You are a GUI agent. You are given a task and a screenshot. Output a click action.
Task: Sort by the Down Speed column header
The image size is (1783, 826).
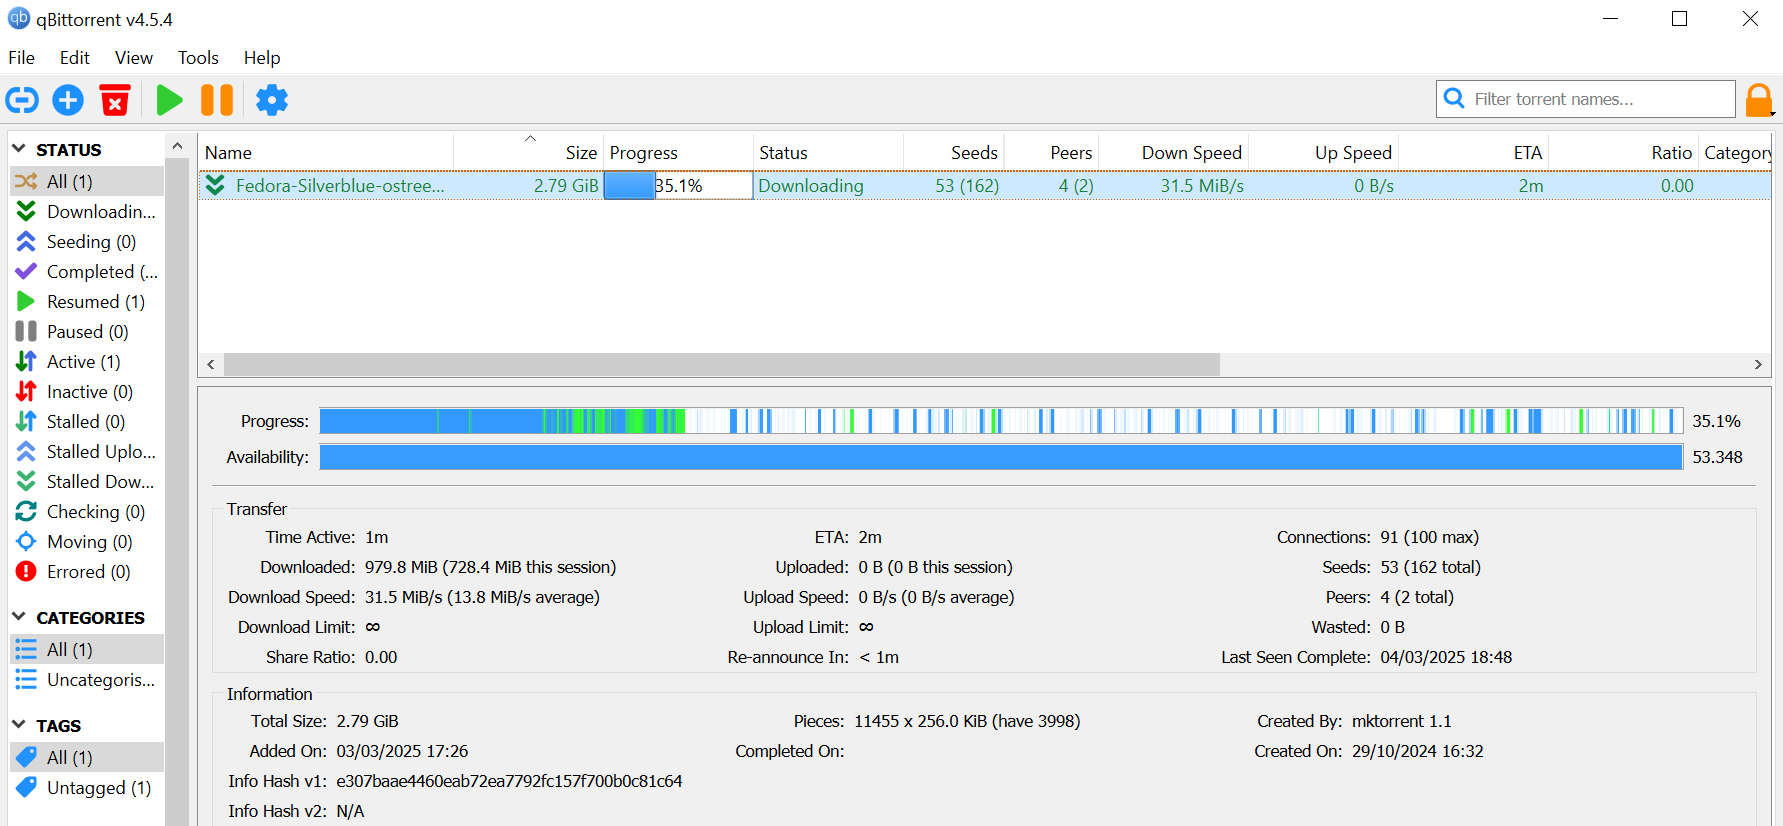pyautogui.click(x=1173, y=152)
